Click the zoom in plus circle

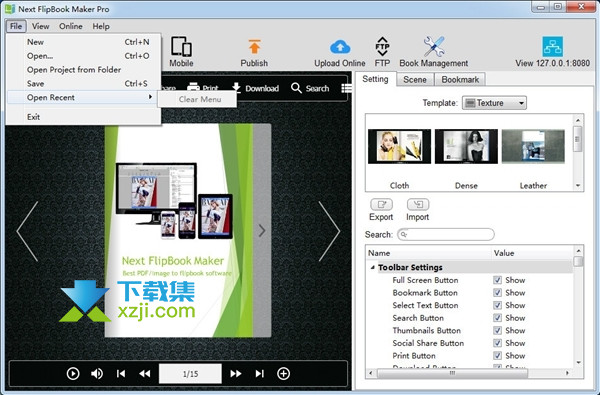tap(284, 374)
